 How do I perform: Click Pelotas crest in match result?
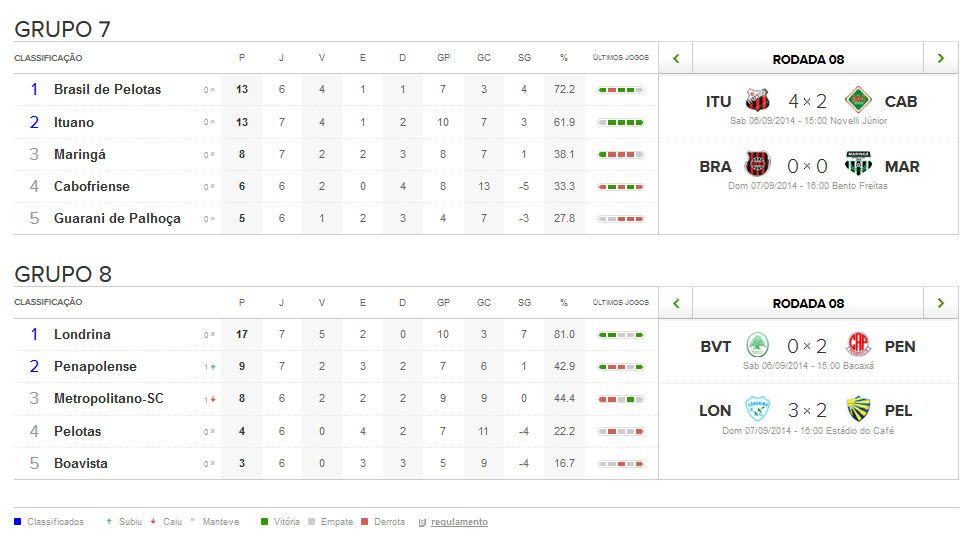858,410
